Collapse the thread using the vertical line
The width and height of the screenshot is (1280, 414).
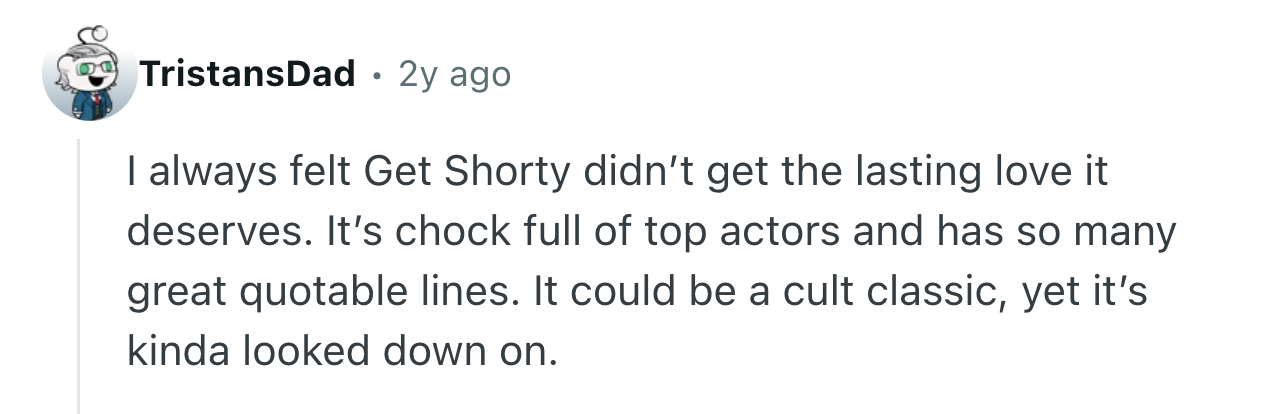[x=79, y=280]
